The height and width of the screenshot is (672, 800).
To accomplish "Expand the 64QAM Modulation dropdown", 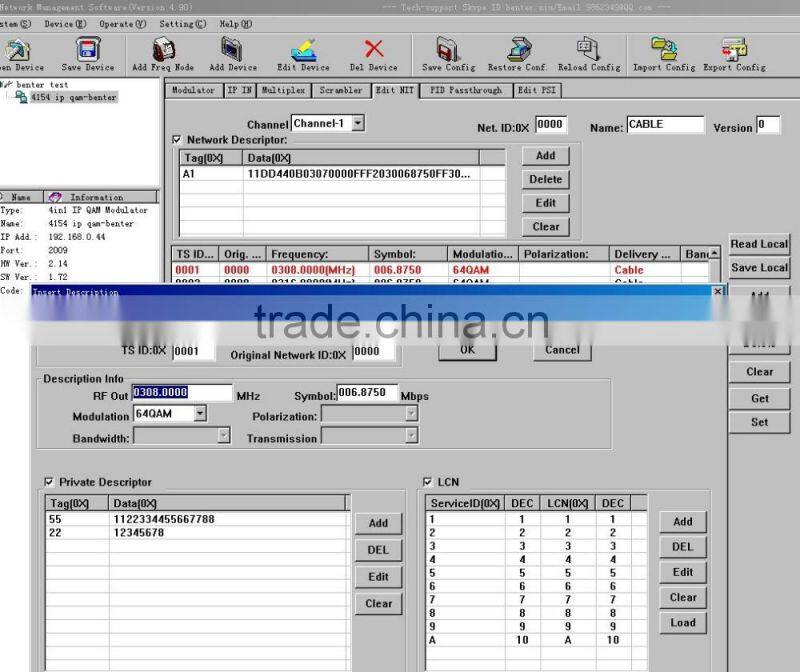I will click(x=200, y=414).
